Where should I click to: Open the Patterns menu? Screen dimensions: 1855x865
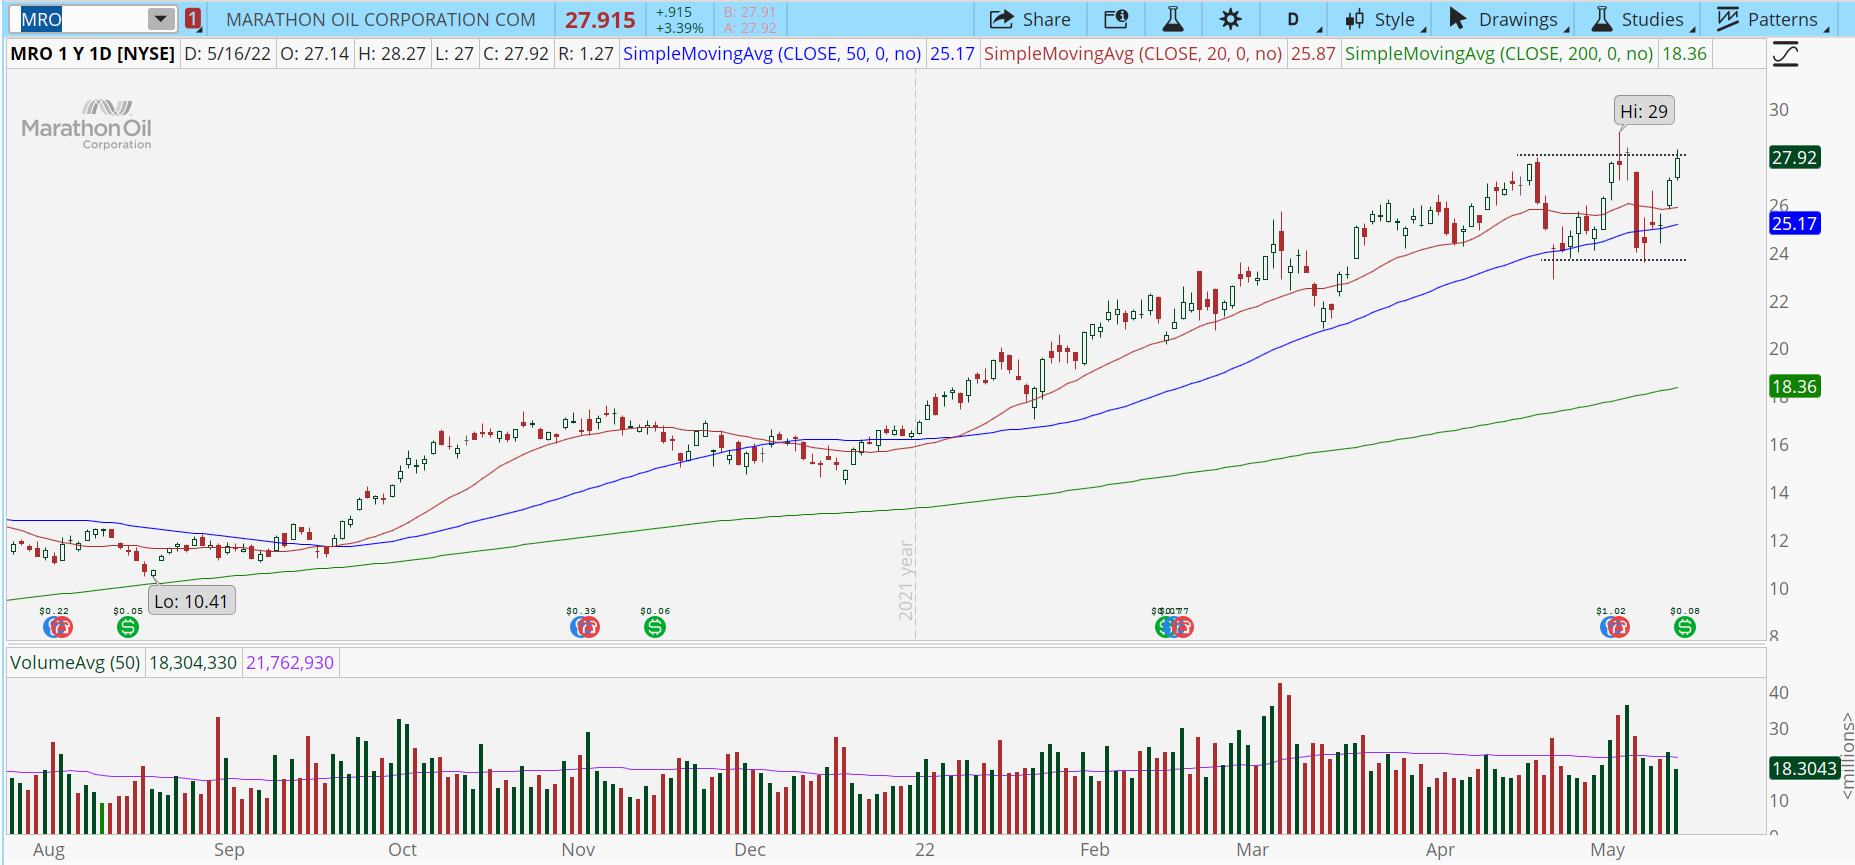[x=1771, y=19]
